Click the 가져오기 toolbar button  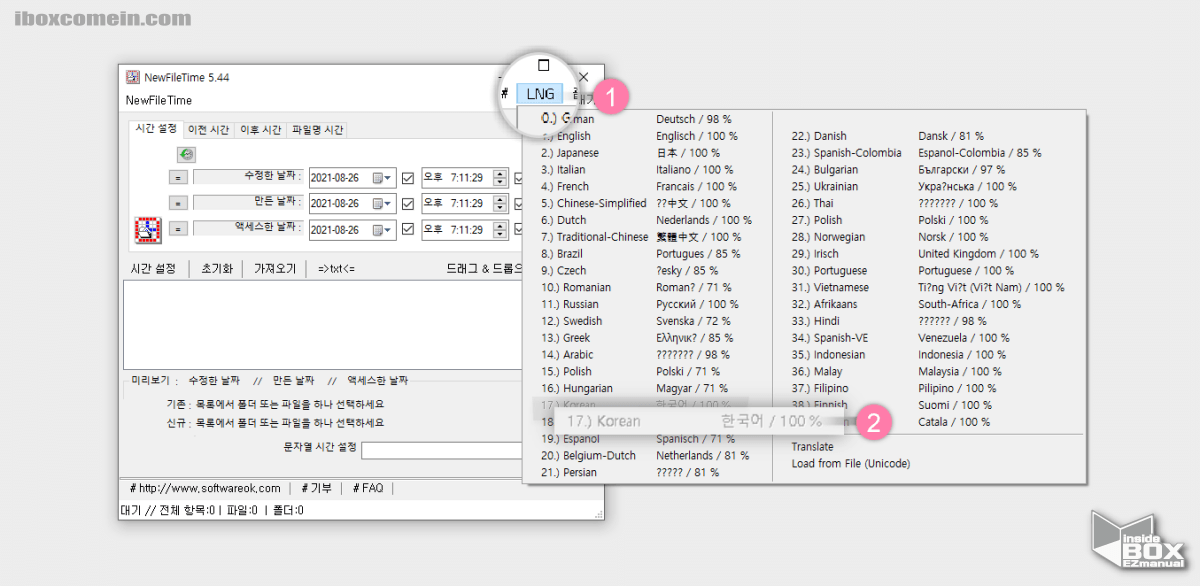coord(275,269)
